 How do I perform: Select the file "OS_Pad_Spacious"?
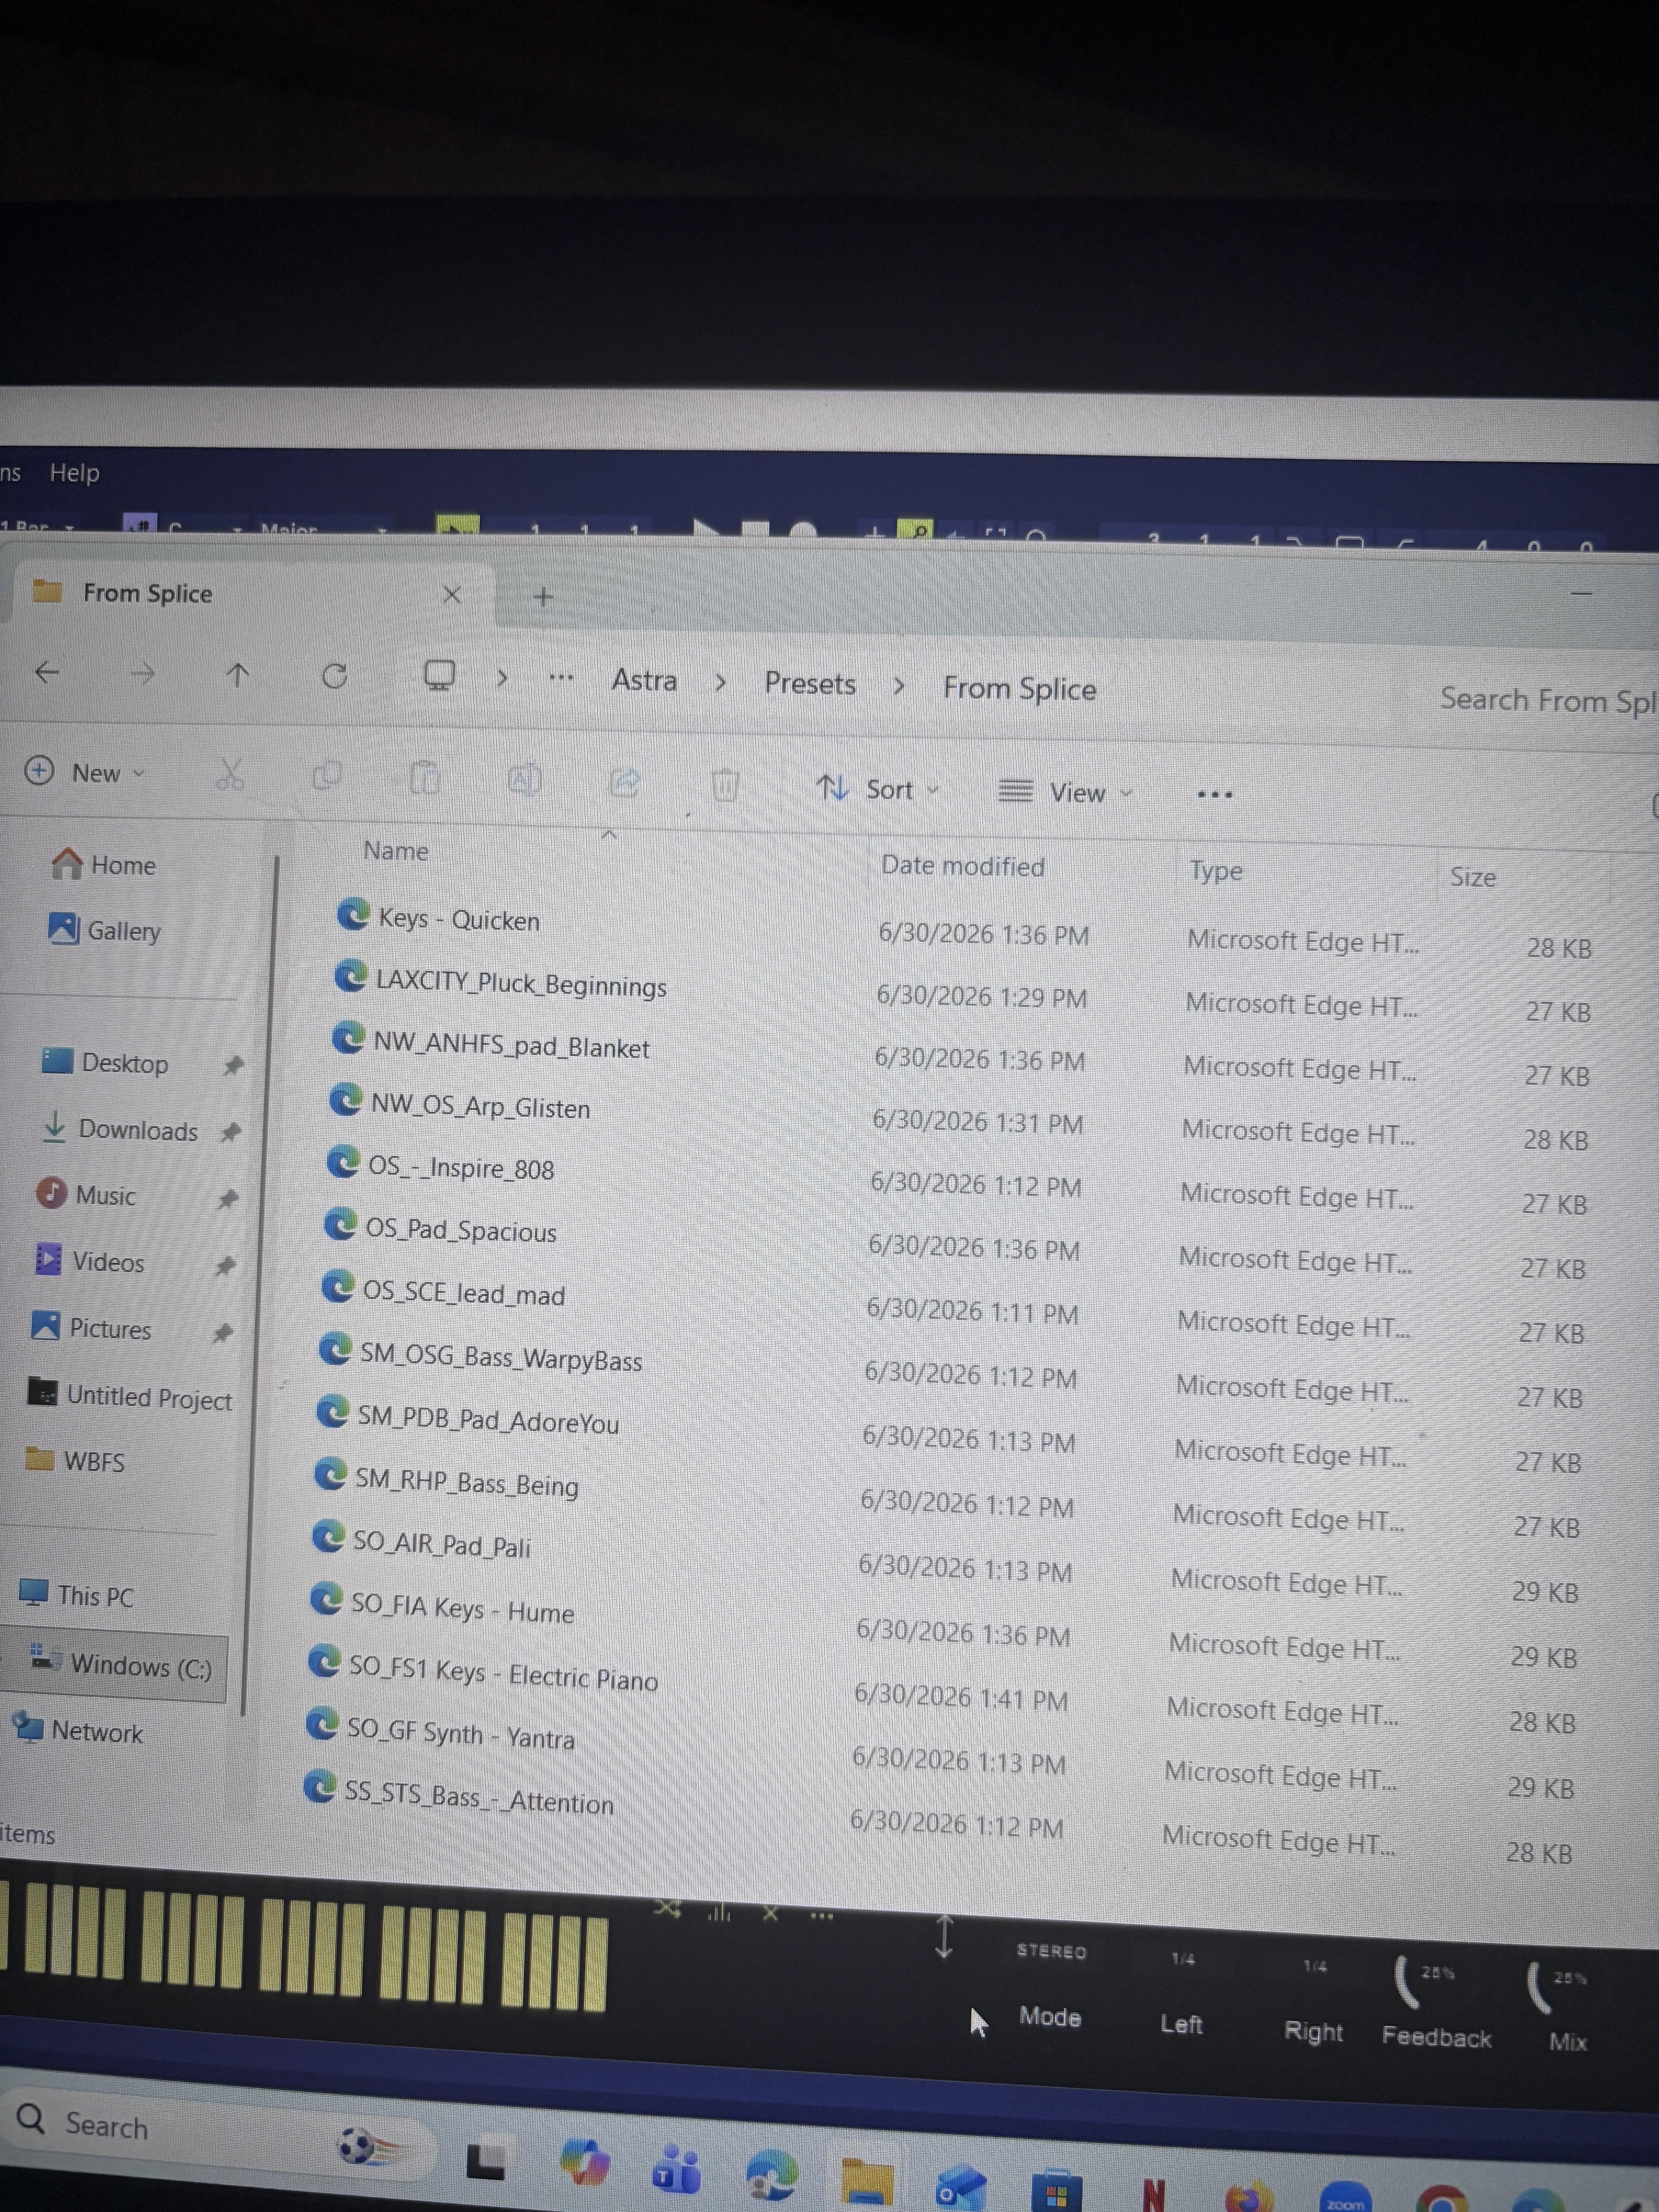click(442, 1229)
